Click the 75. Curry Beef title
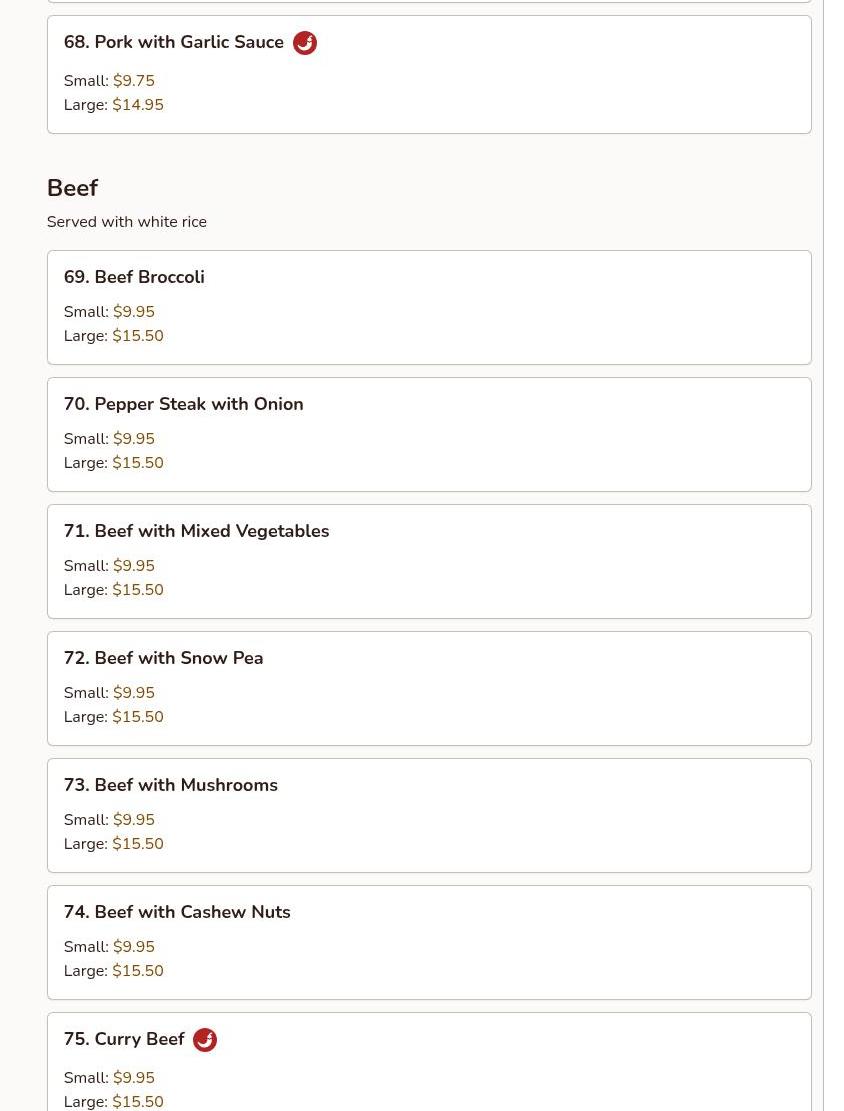This screenshot has width=844, height=1111. point(124,1039)
